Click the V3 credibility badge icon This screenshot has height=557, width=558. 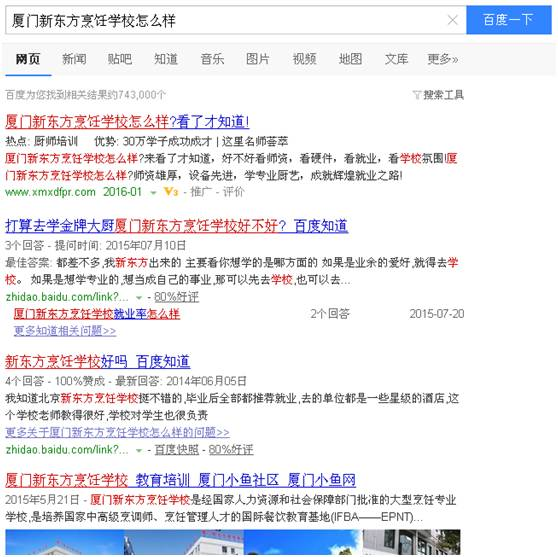point(171,192)
